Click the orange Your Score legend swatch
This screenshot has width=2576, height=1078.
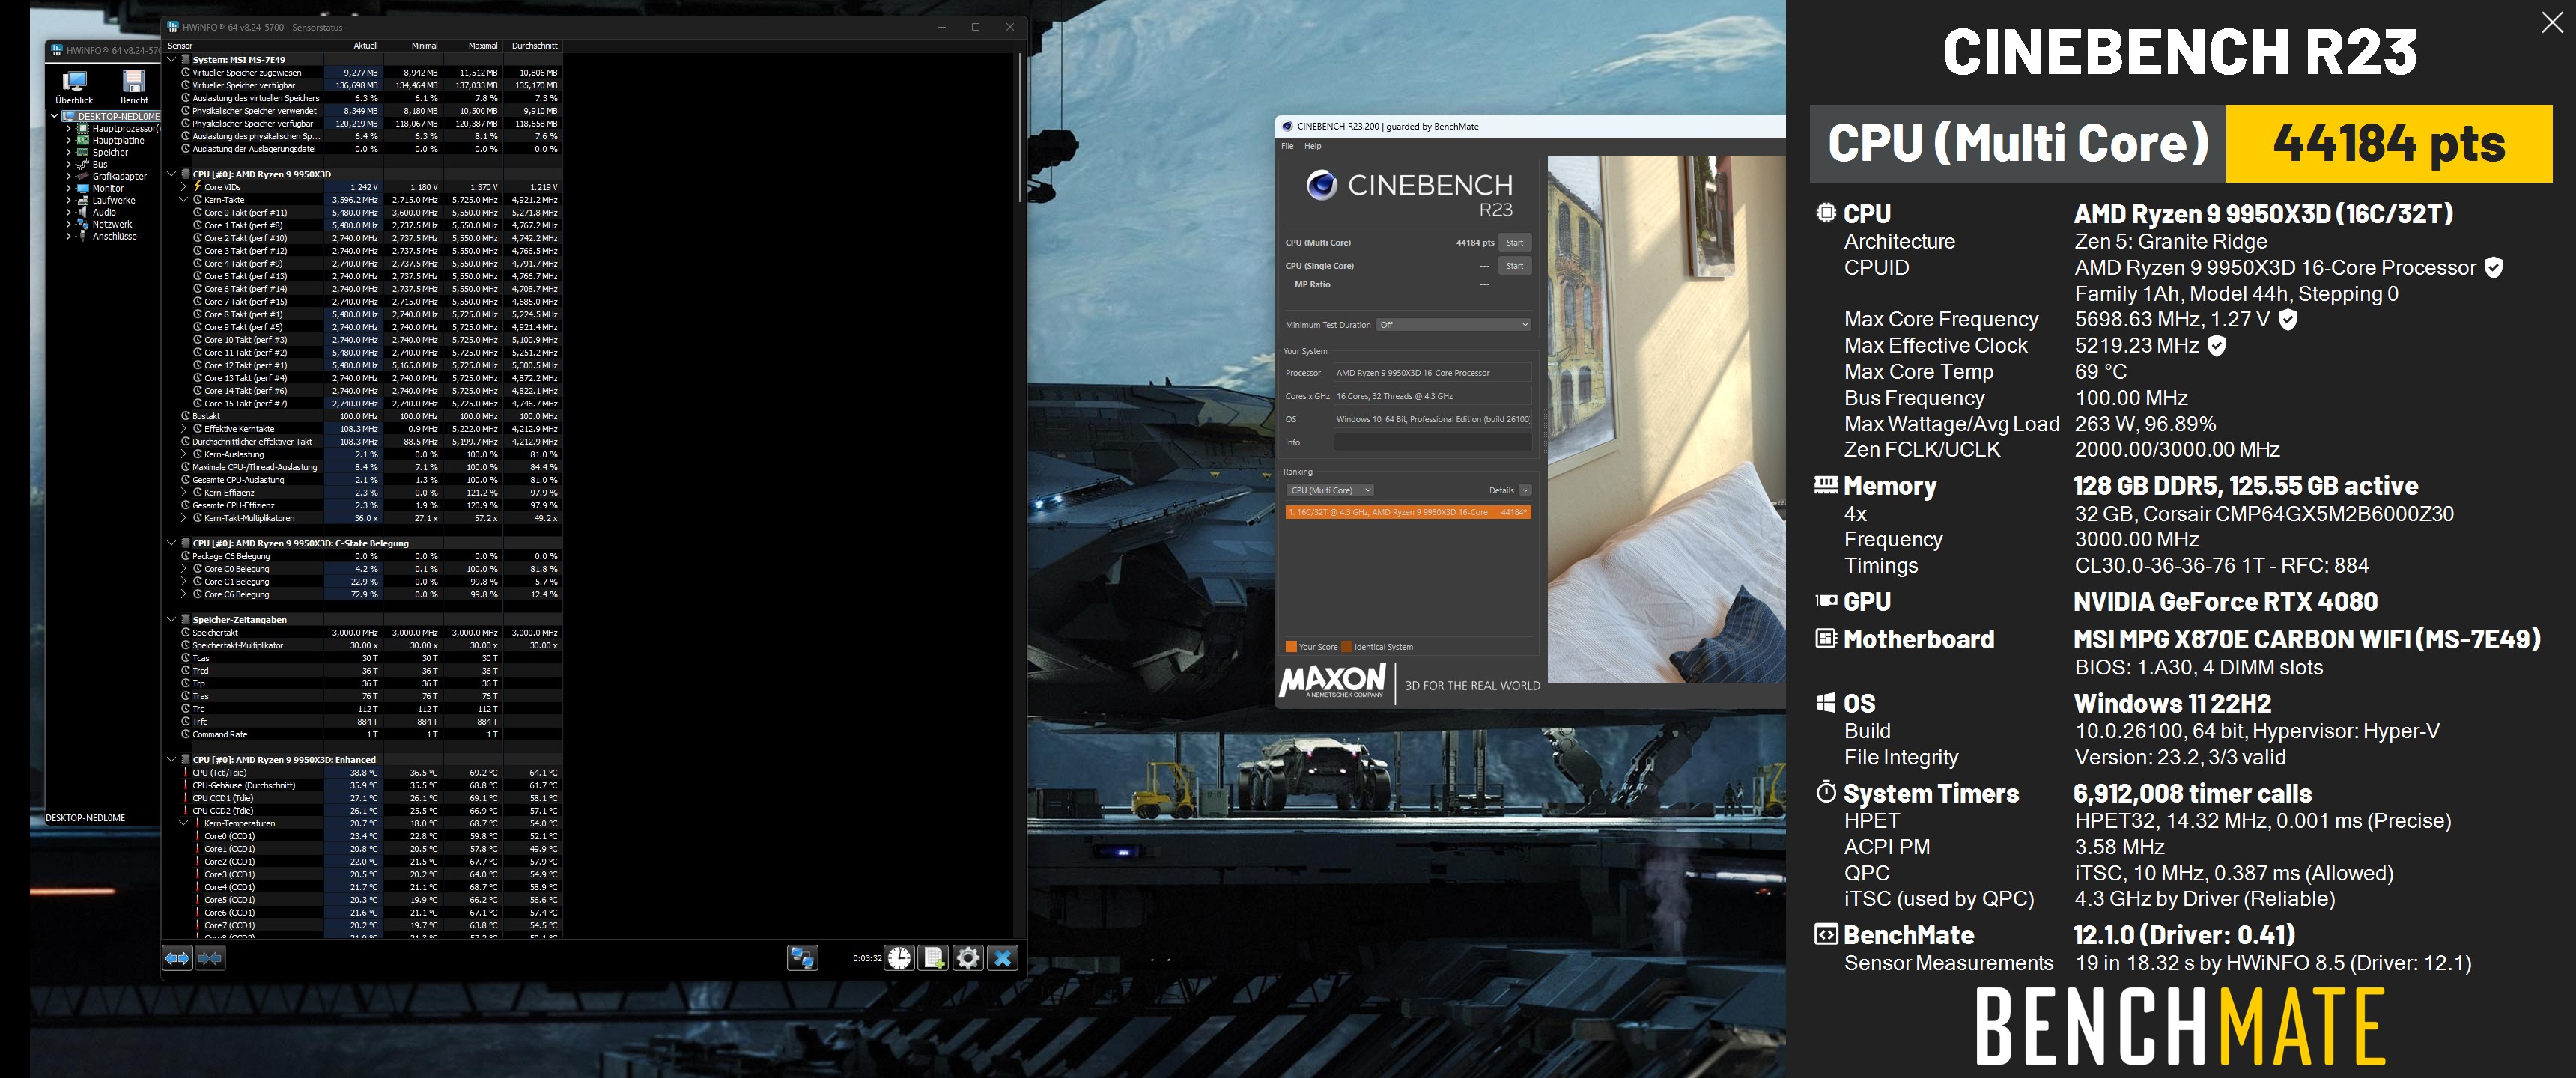point(1291,646)
